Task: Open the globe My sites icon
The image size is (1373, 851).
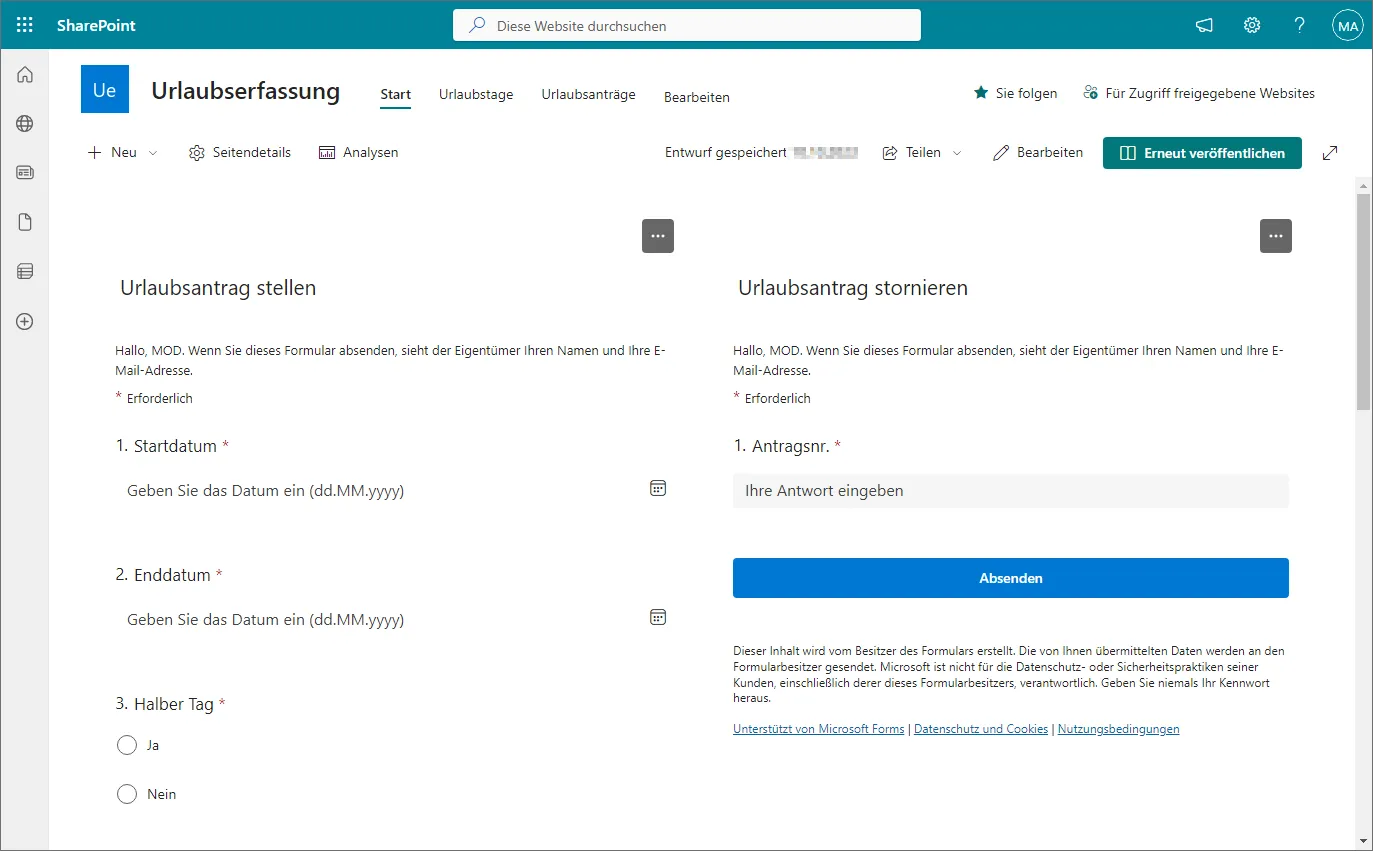Action: coord(25,124)
